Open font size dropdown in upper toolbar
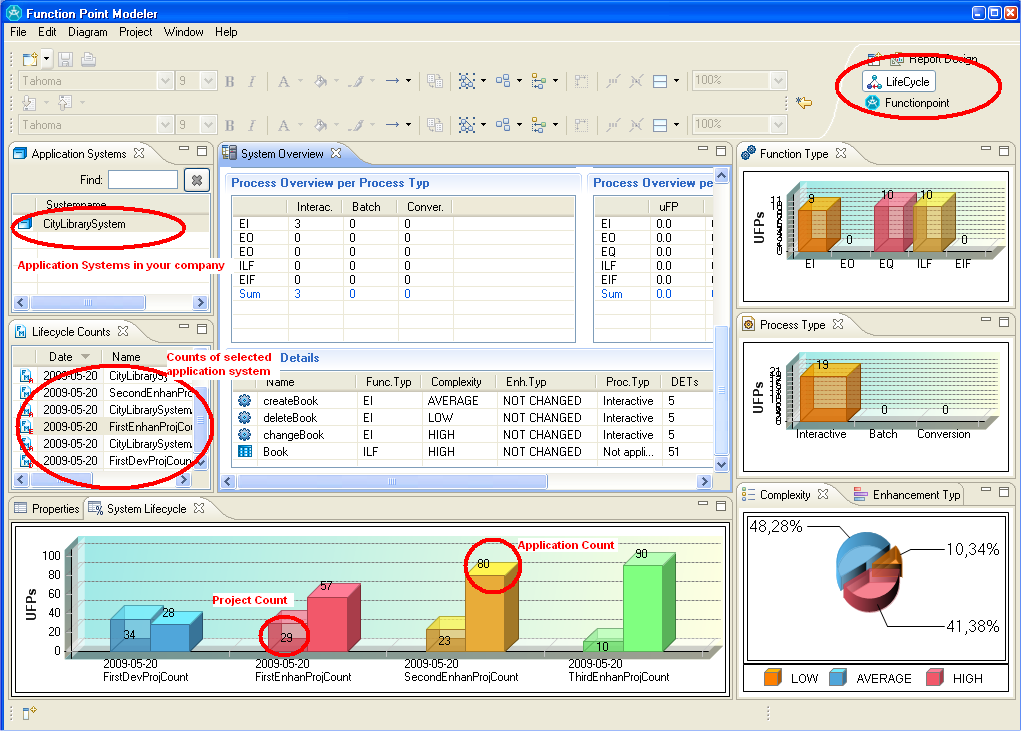The height and width of the screenshot is (731, 1021). [208, 81]
